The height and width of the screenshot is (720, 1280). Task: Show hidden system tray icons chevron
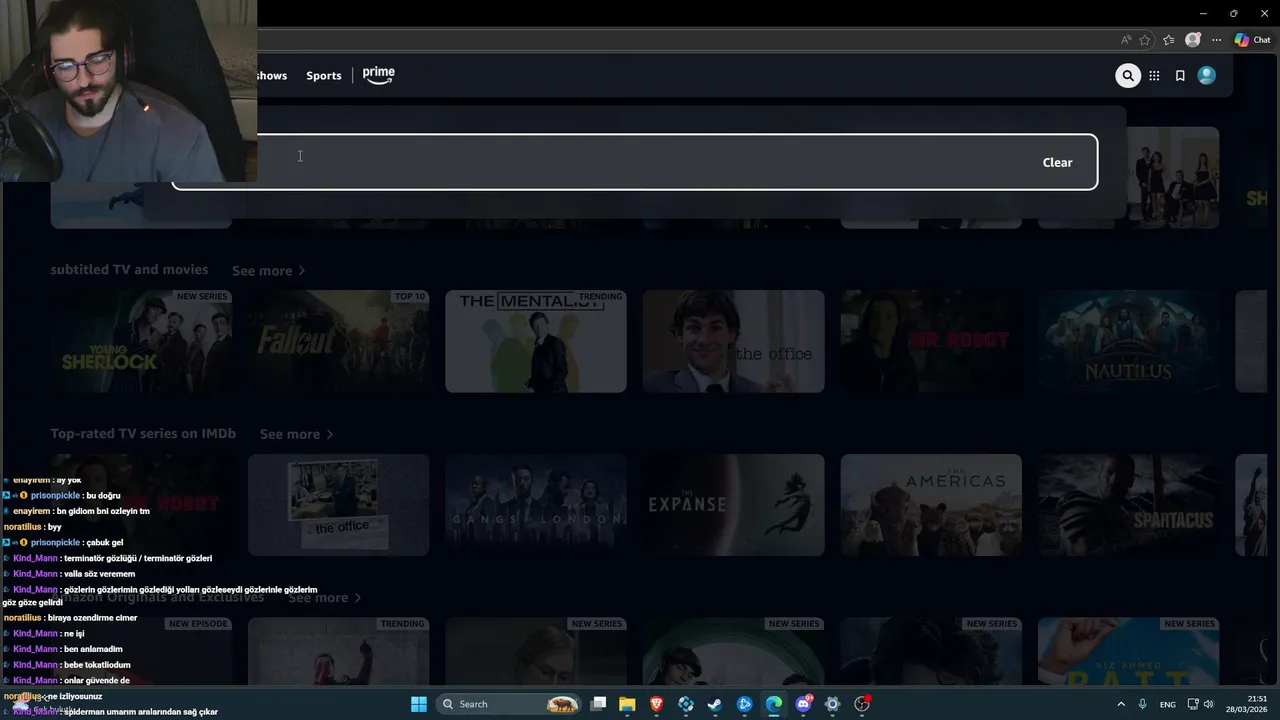pos(1120,704)
